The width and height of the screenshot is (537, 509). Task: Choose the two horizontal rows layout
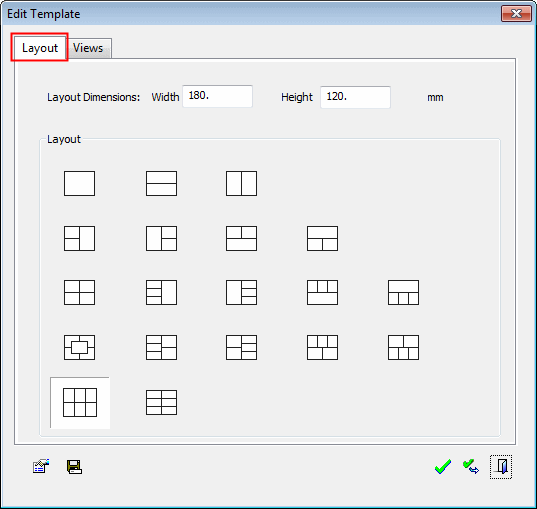tap(161, 184)
